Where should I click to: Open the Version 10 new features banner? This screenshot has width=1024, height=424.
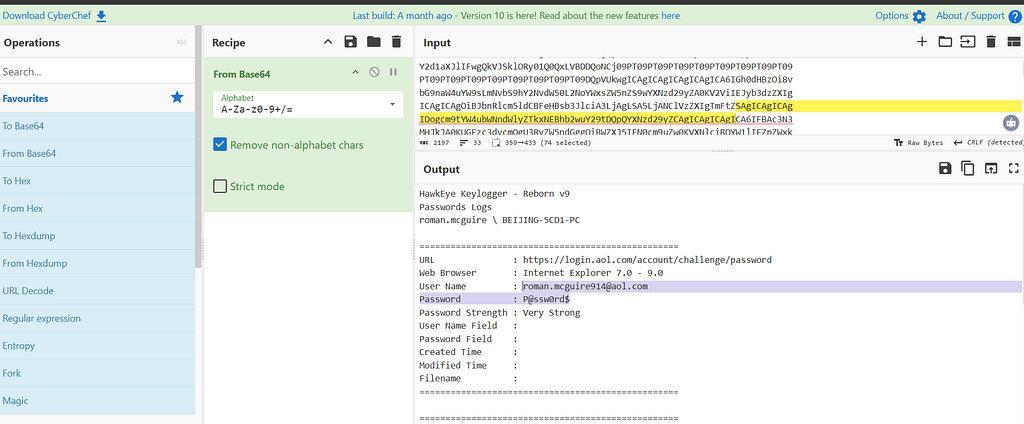pyautogui.click(x=516, y=16)
